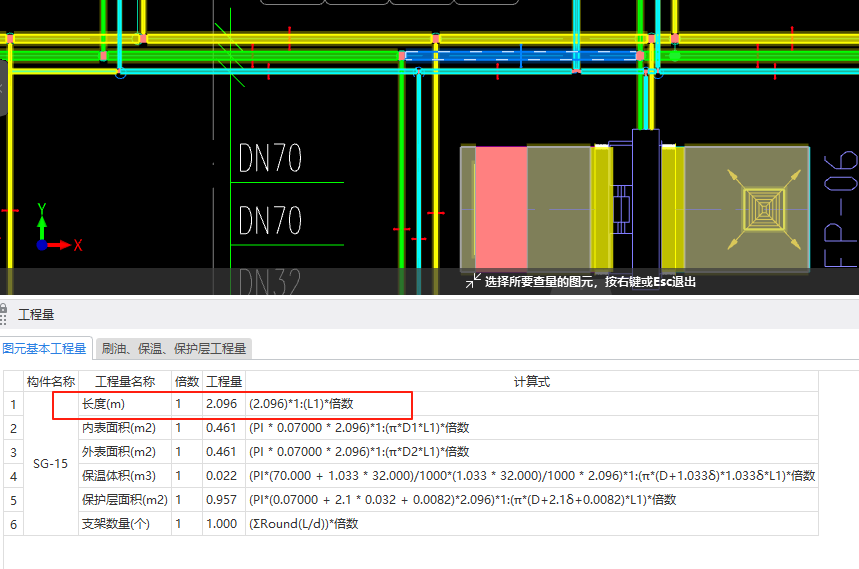Select the 外表面积(m2) cell
This screenshot has height=569, width=859.
125,452
